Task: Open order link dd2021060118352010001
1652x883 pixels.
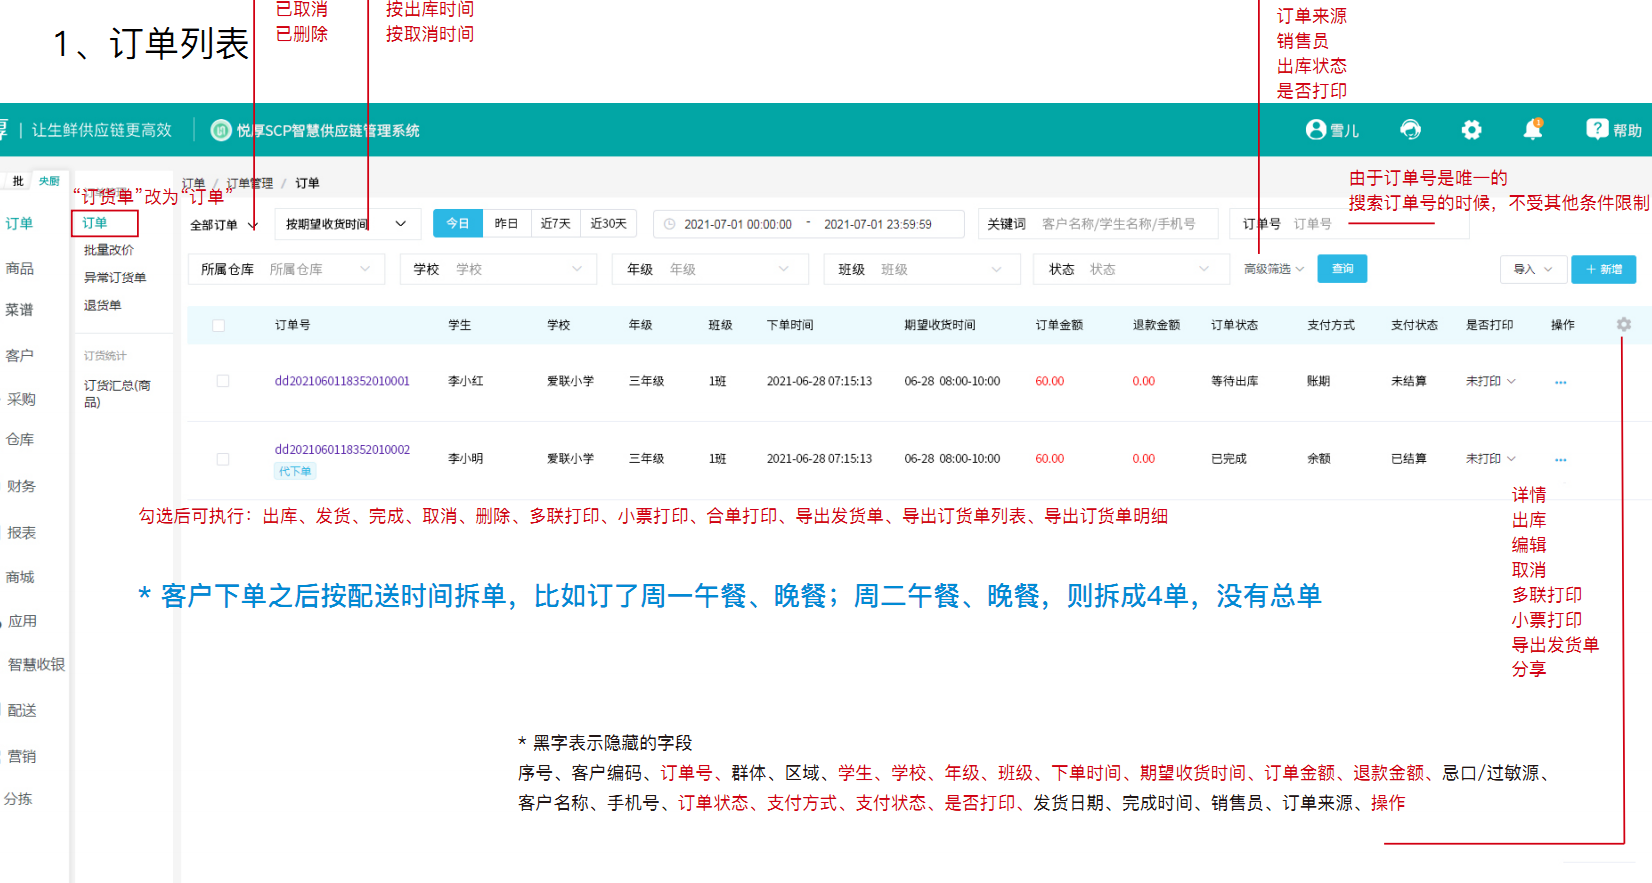Action: click(x=342, y=381)
